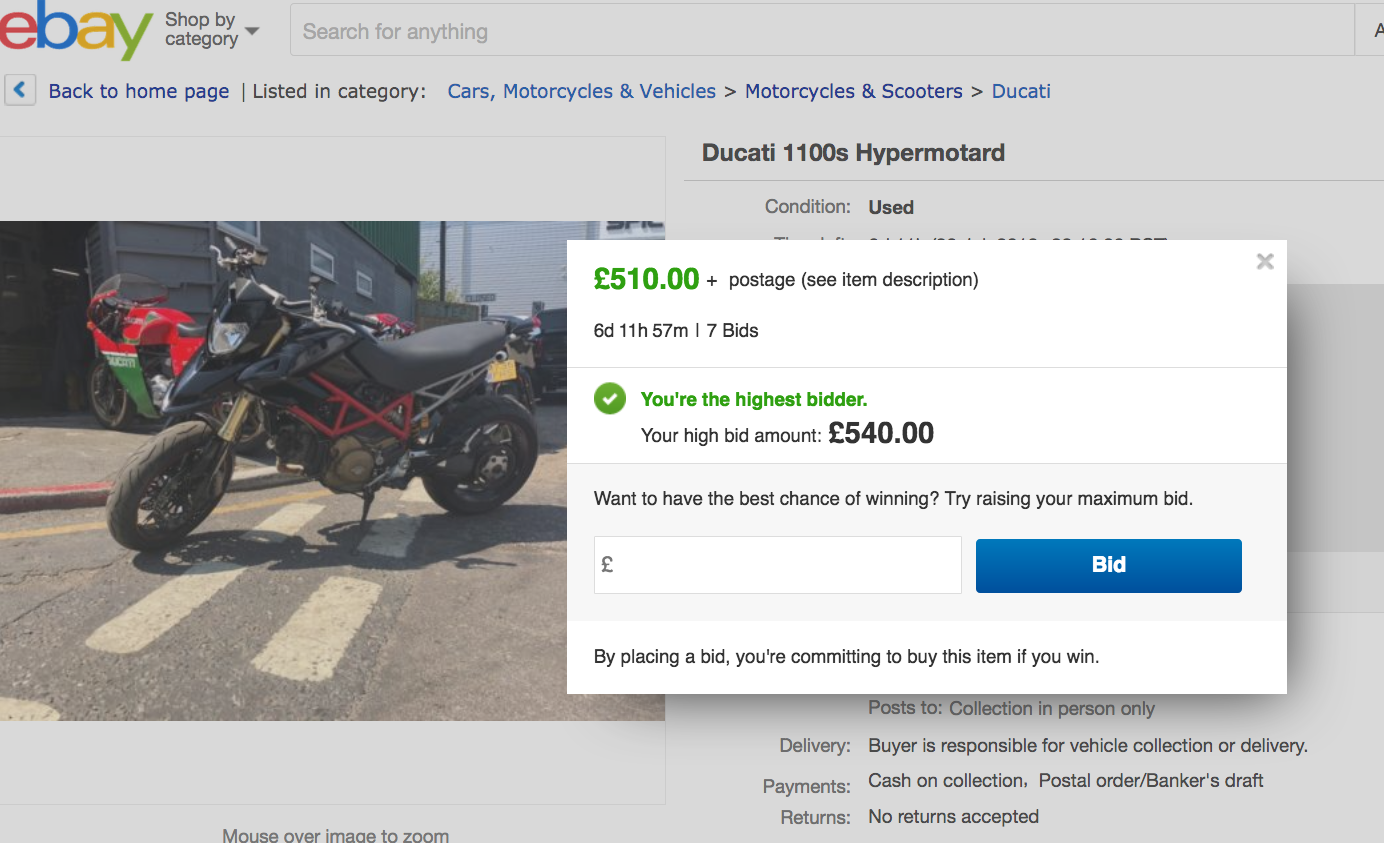Viewport: 1384px width, 843px height.
Task: Select the Ducati breadcrumb link
Action: click(1021, 91)
